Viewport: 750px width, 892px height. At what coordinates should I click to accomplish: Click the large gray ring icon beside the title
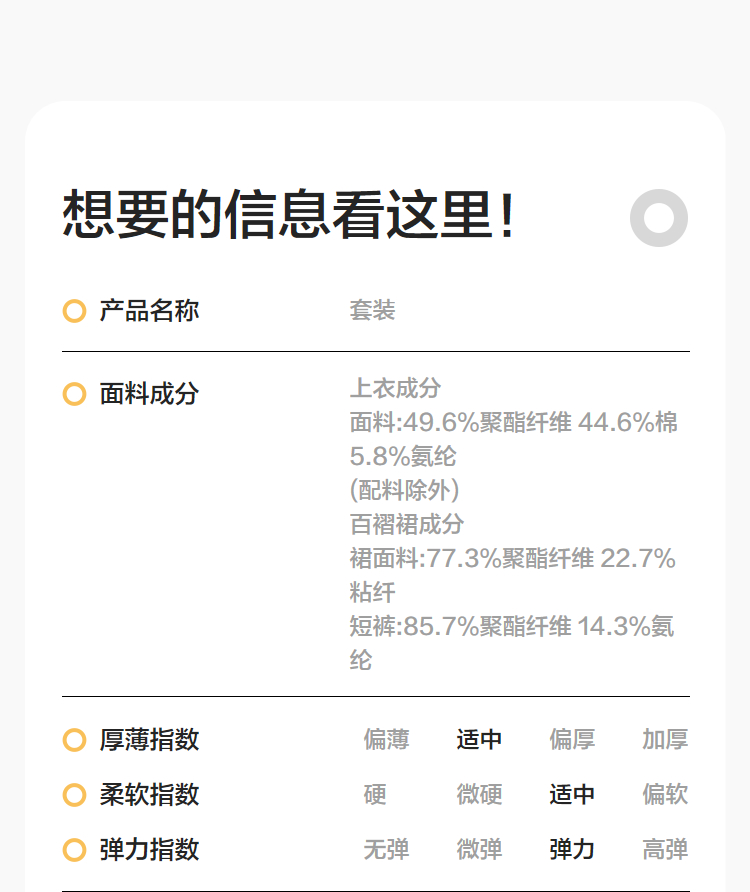point(659,217)
